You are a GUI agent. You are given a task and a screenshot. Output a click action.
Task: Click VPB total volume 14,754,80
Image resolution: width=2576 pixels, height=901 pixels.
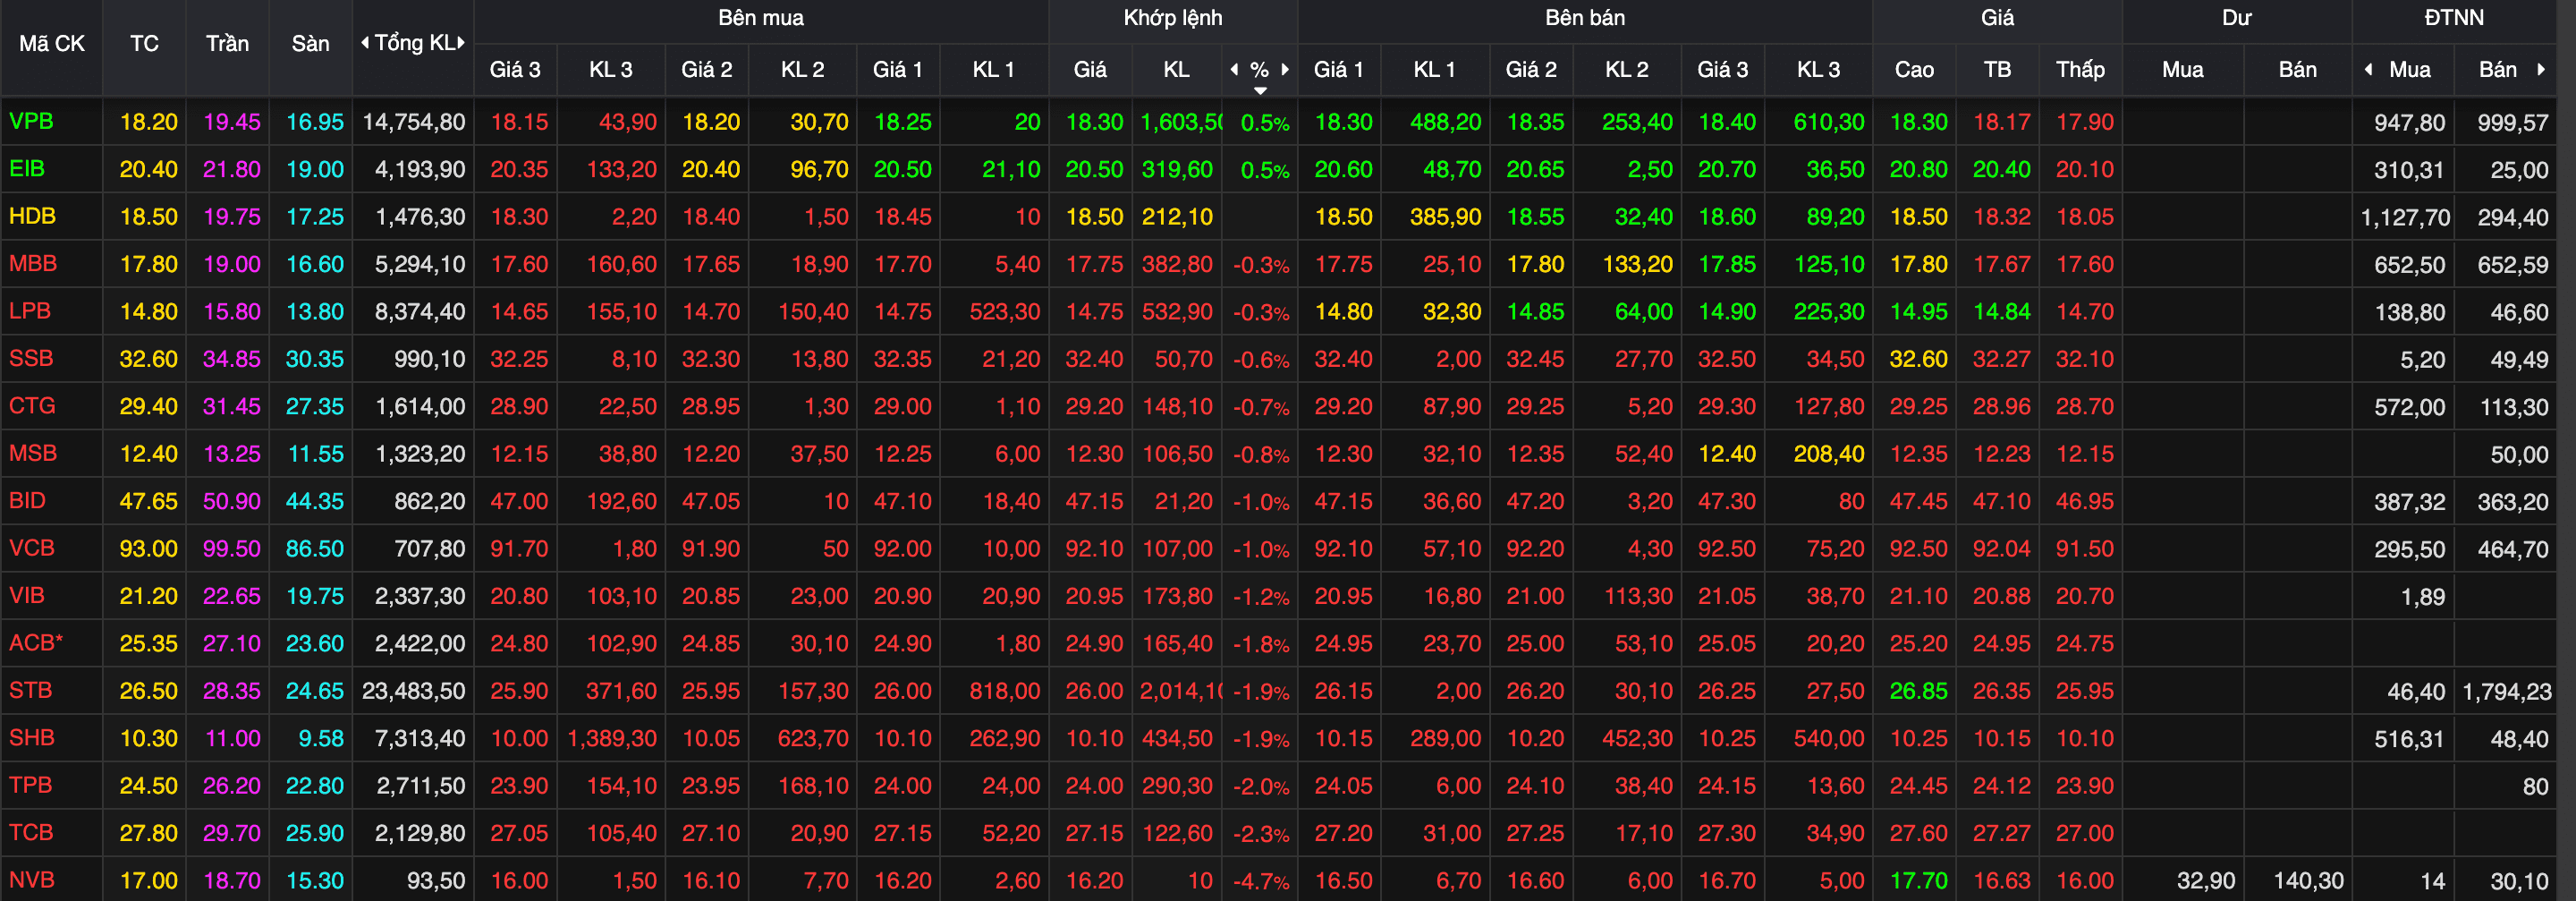pyautogui.click(x=413, y=121)
